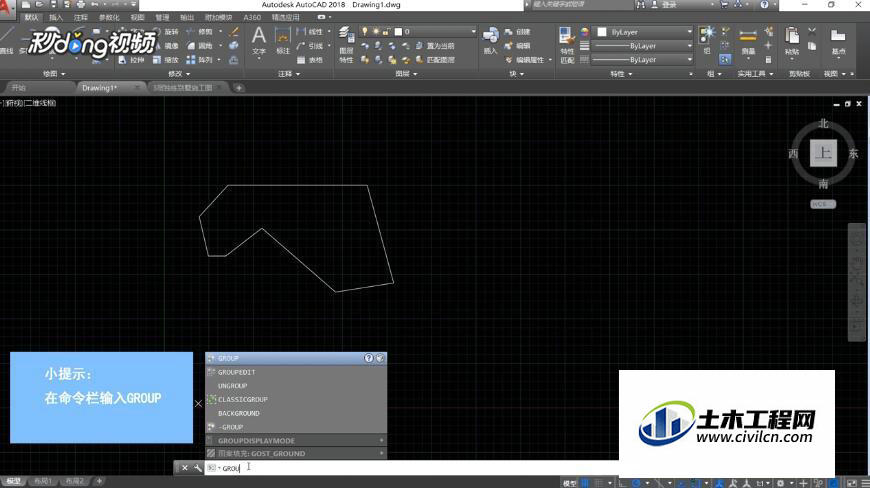Expand the 实用工具 (Utilities) panel dropdown
Screen dimensions: 870x488
755,74
